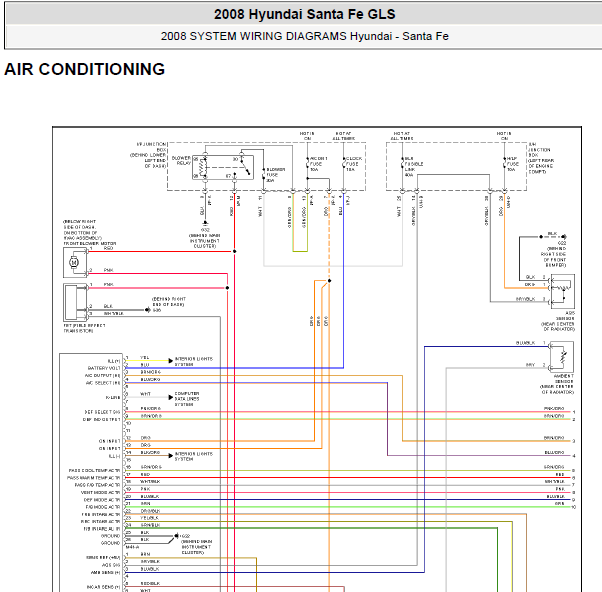Click the "YEL" wire label at pin 1

point(145,357)
